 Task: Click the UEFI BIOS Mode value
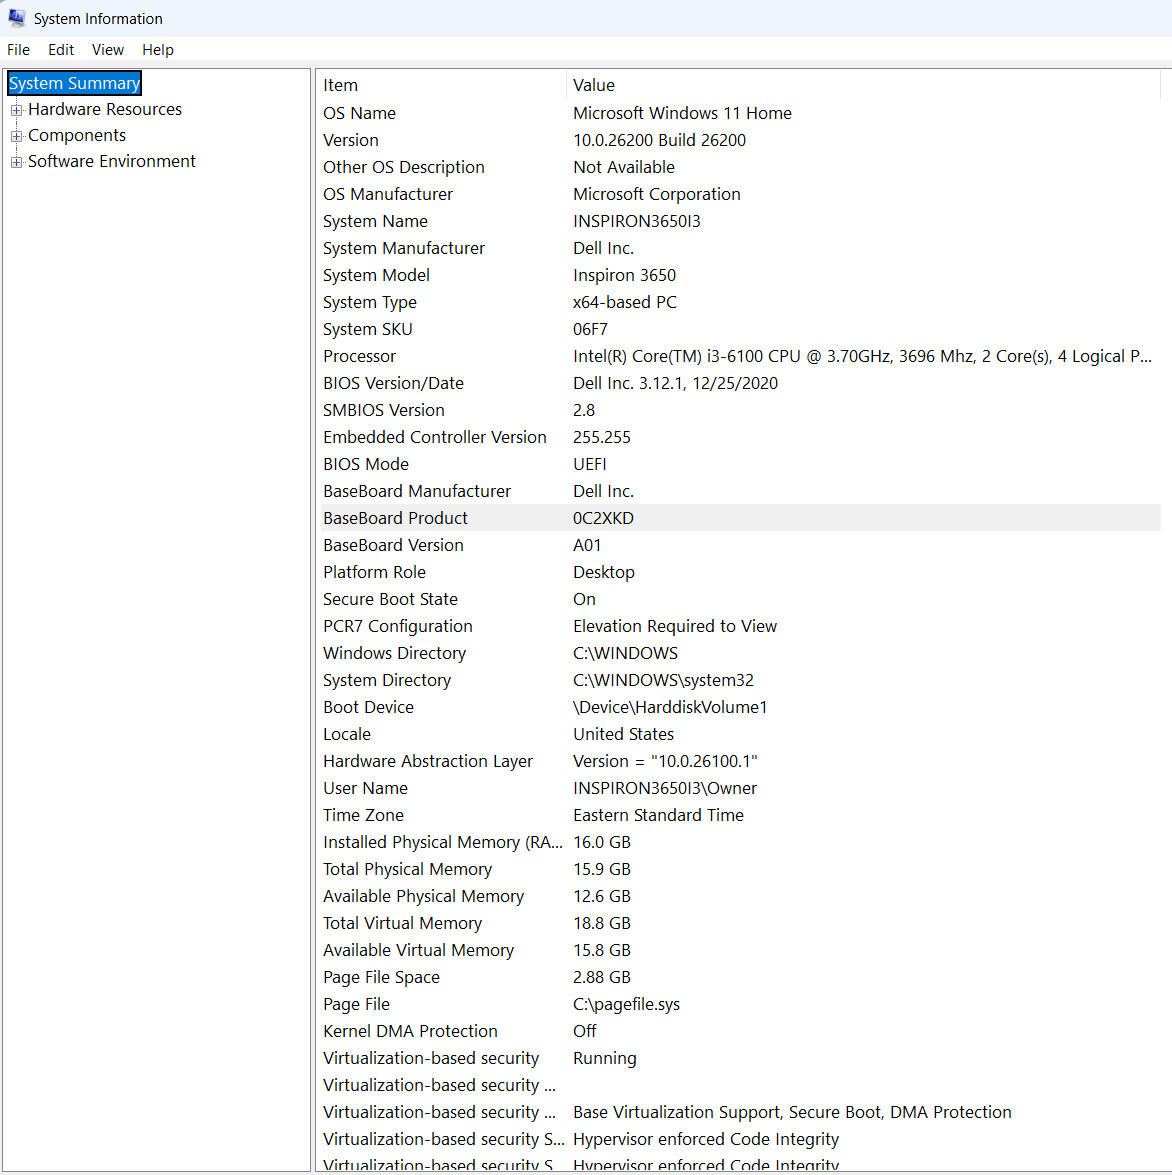click(x=590, y=464)
